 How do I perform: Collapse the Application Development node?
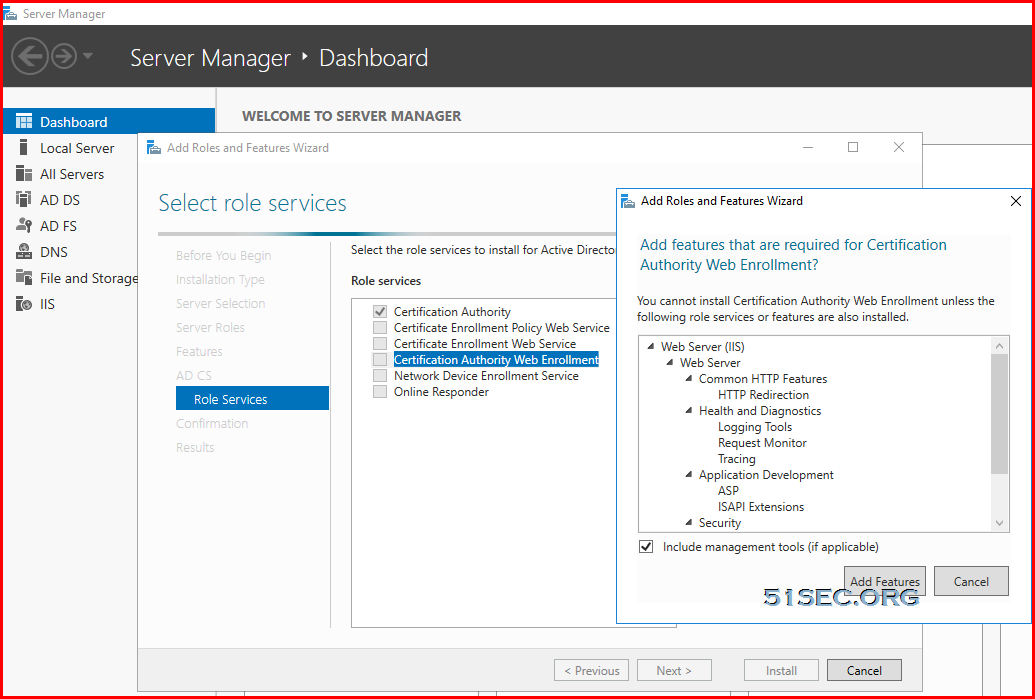689,475
